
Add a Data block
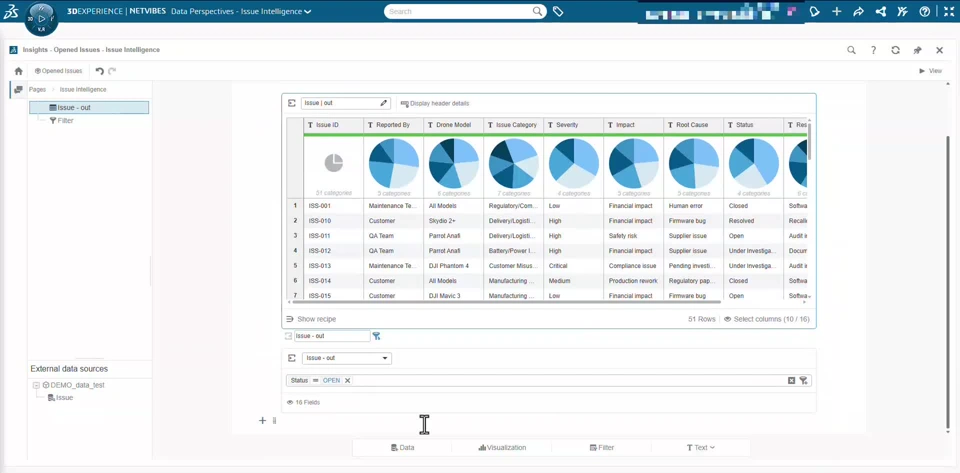402,447
